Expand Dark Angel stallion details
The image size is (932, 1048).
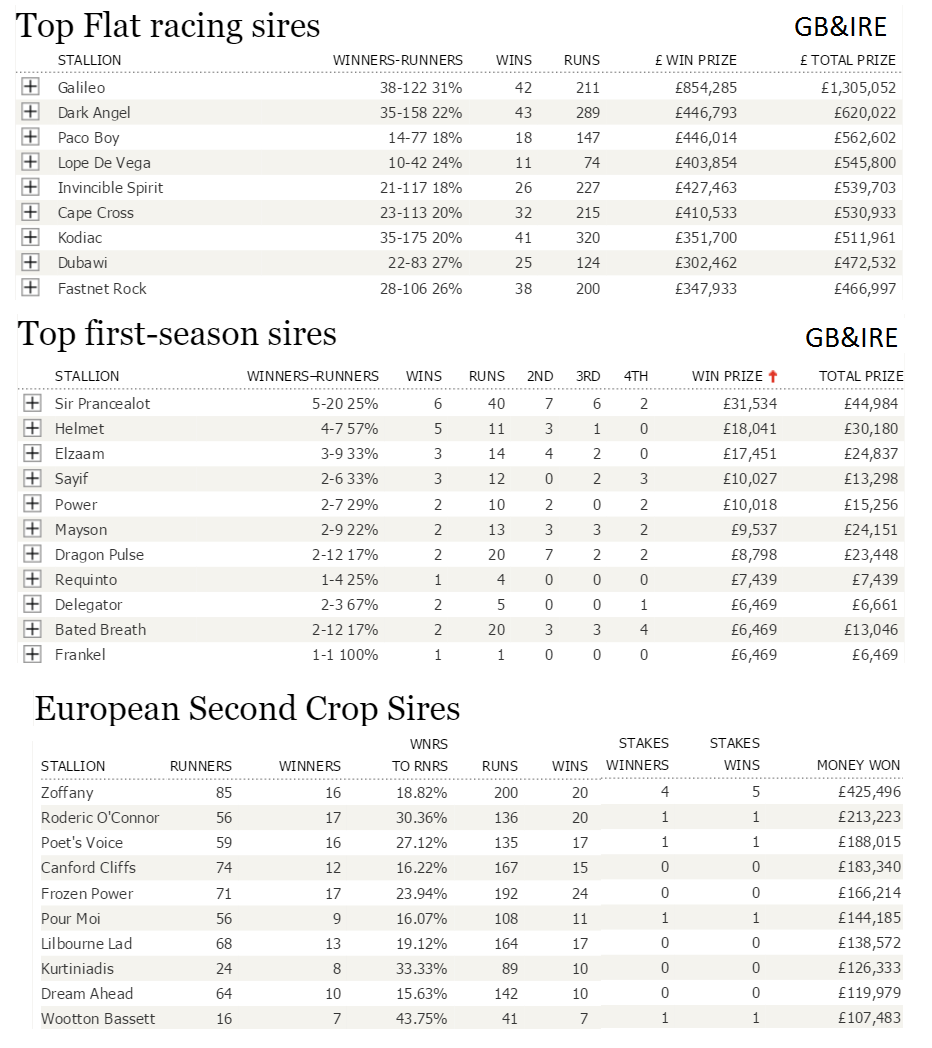point(30,111)
